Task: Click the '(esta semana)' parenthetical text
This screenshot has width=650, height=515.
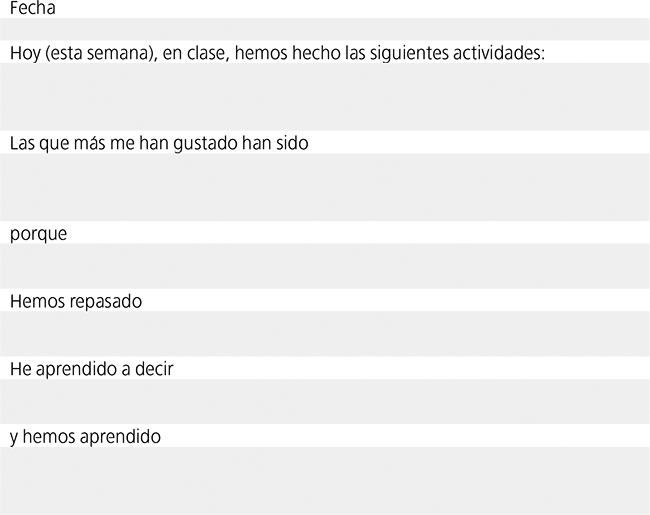Action: tap(95, 53)
